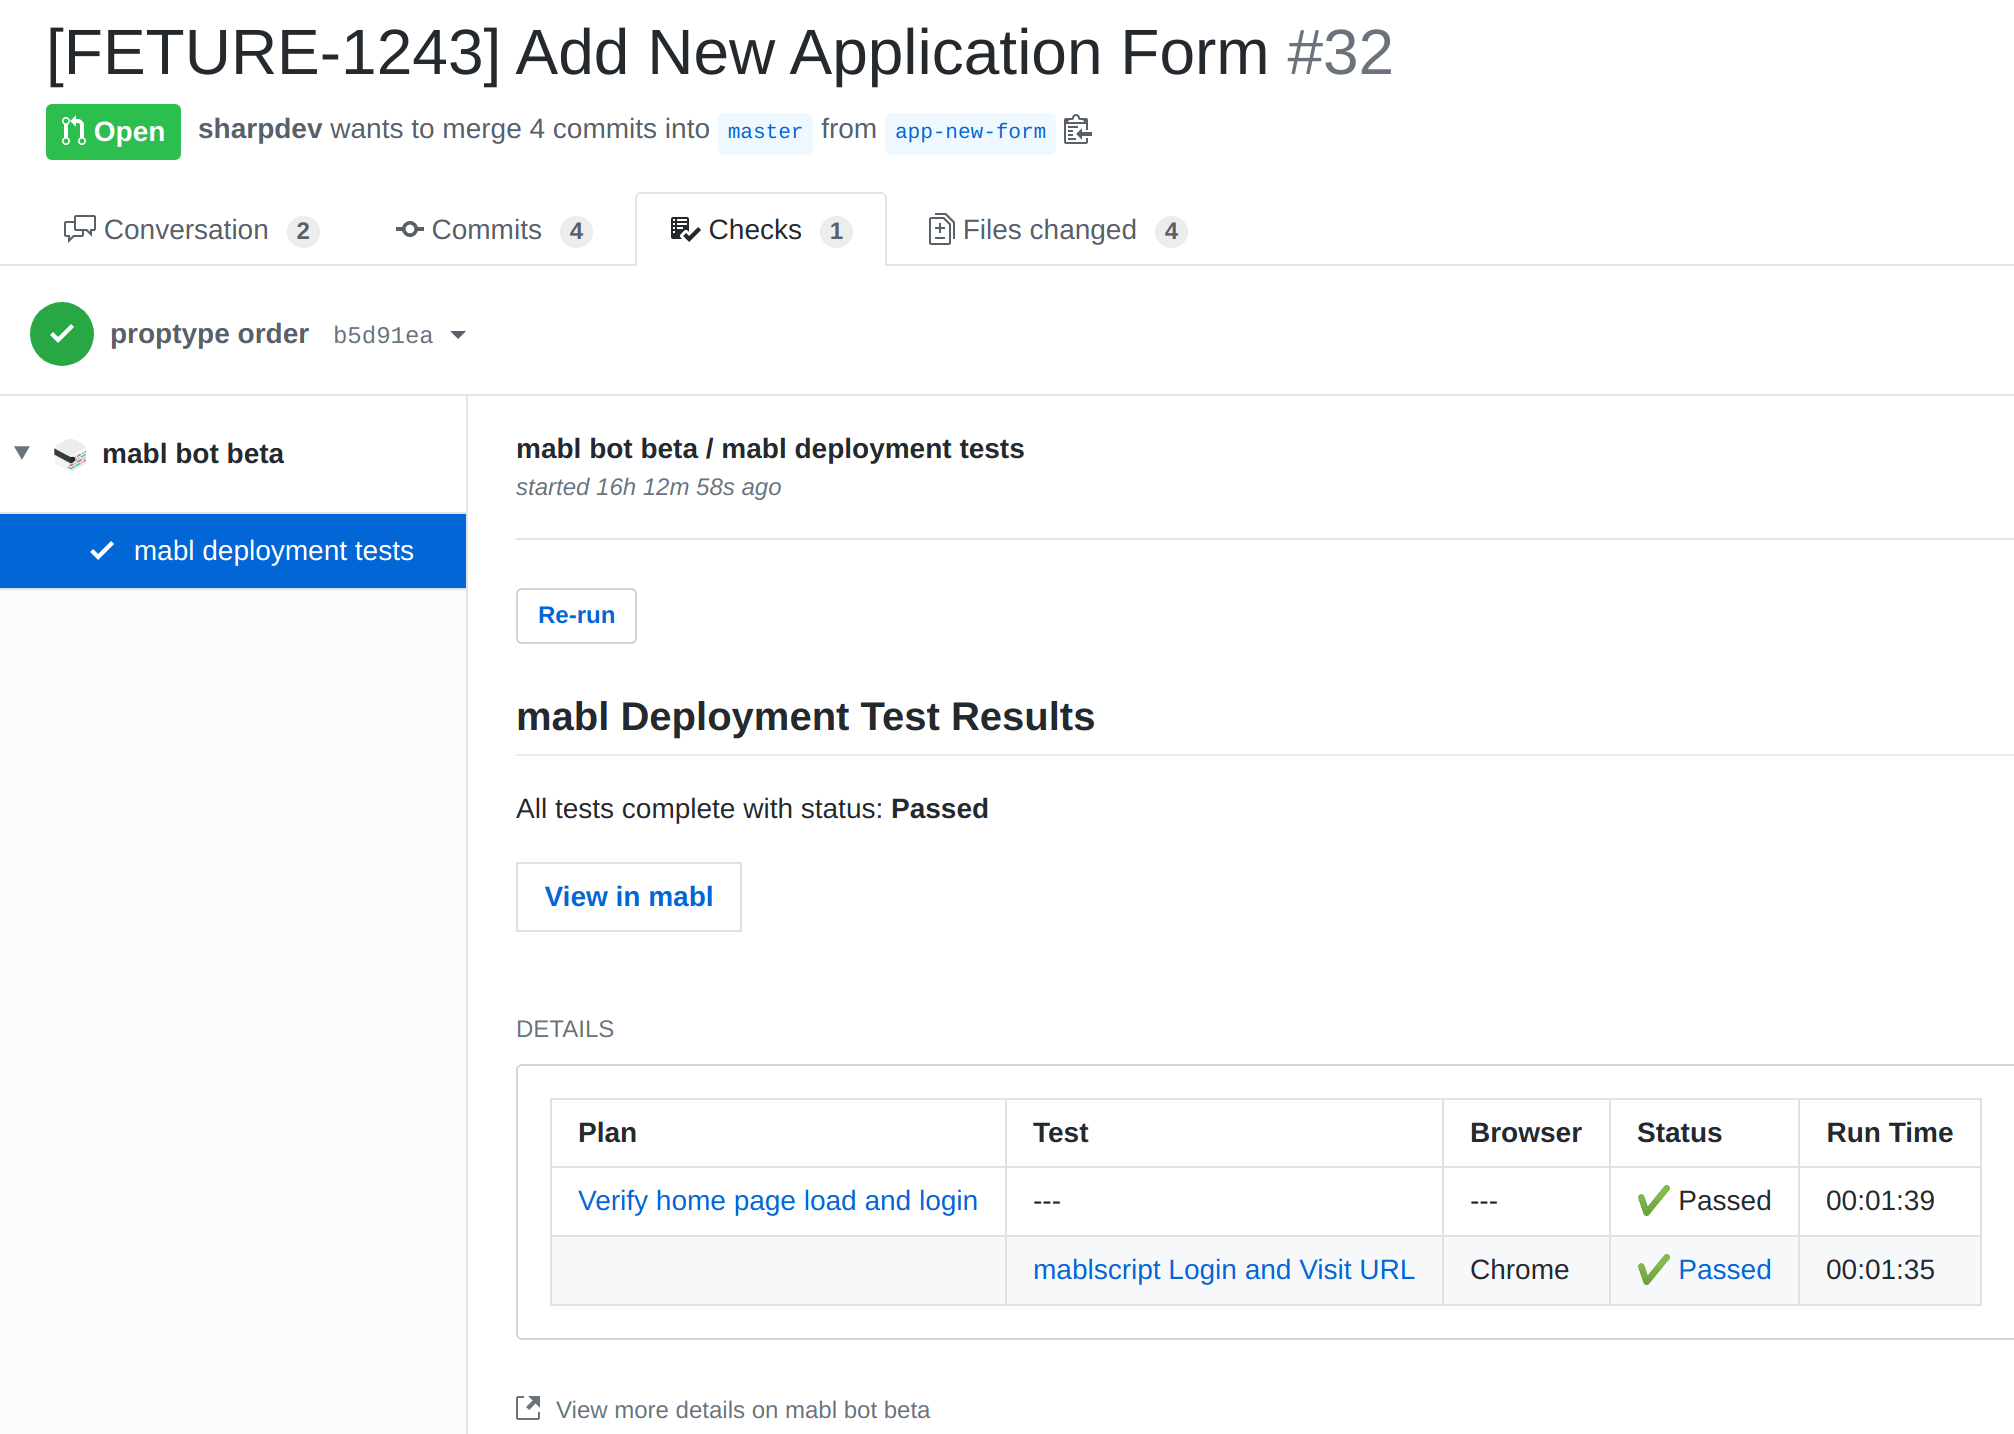
Task: Click the copy branch info icon next to app-new-form
Action: click(x=1077, y=130)
